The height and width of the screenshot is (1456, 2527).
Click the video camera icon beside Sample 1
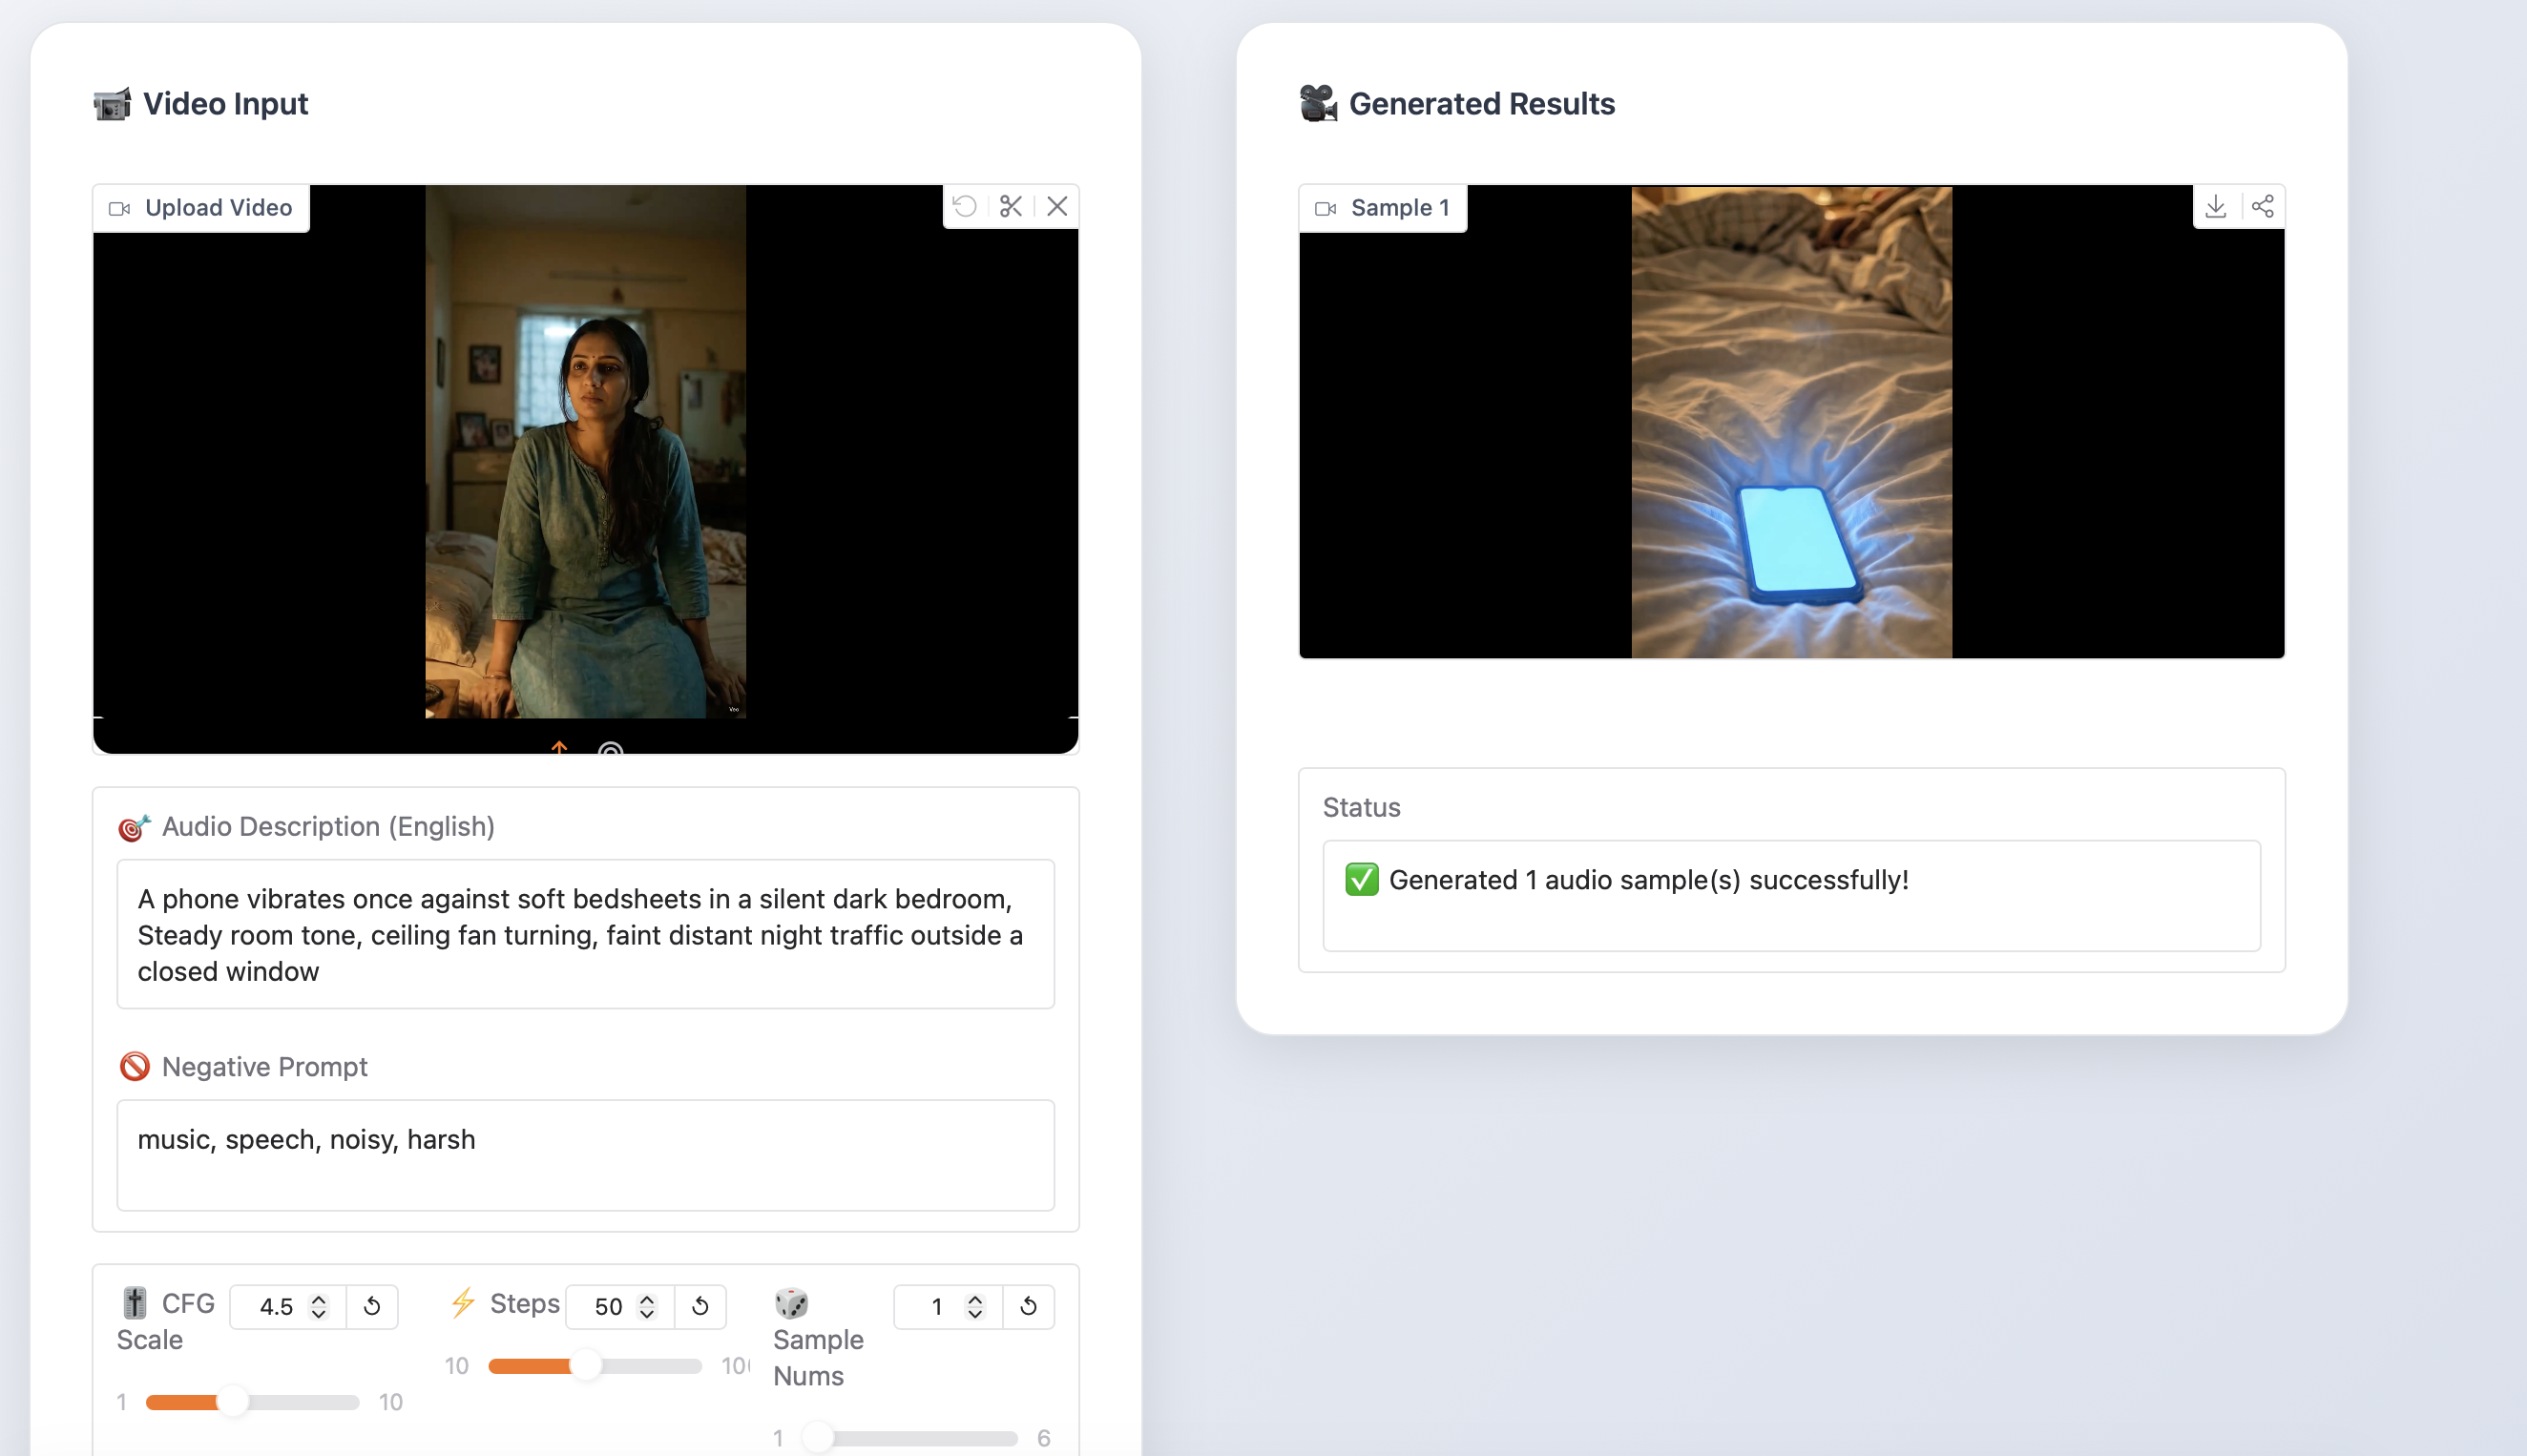pyautogui.click(x=1326, y=208)
